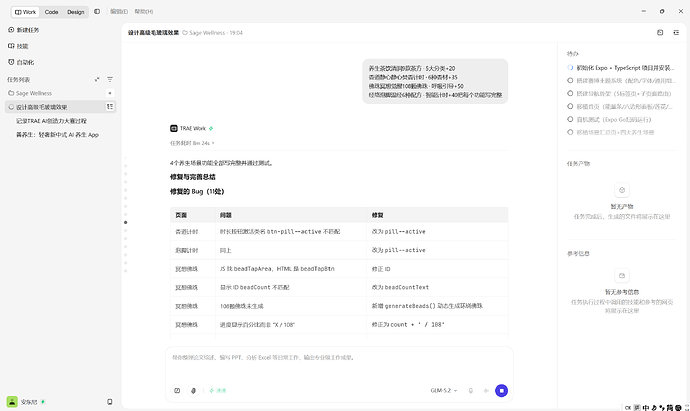
Task: Toggle the first todo item Expo TypeScript circle
Action: point(570,68)
